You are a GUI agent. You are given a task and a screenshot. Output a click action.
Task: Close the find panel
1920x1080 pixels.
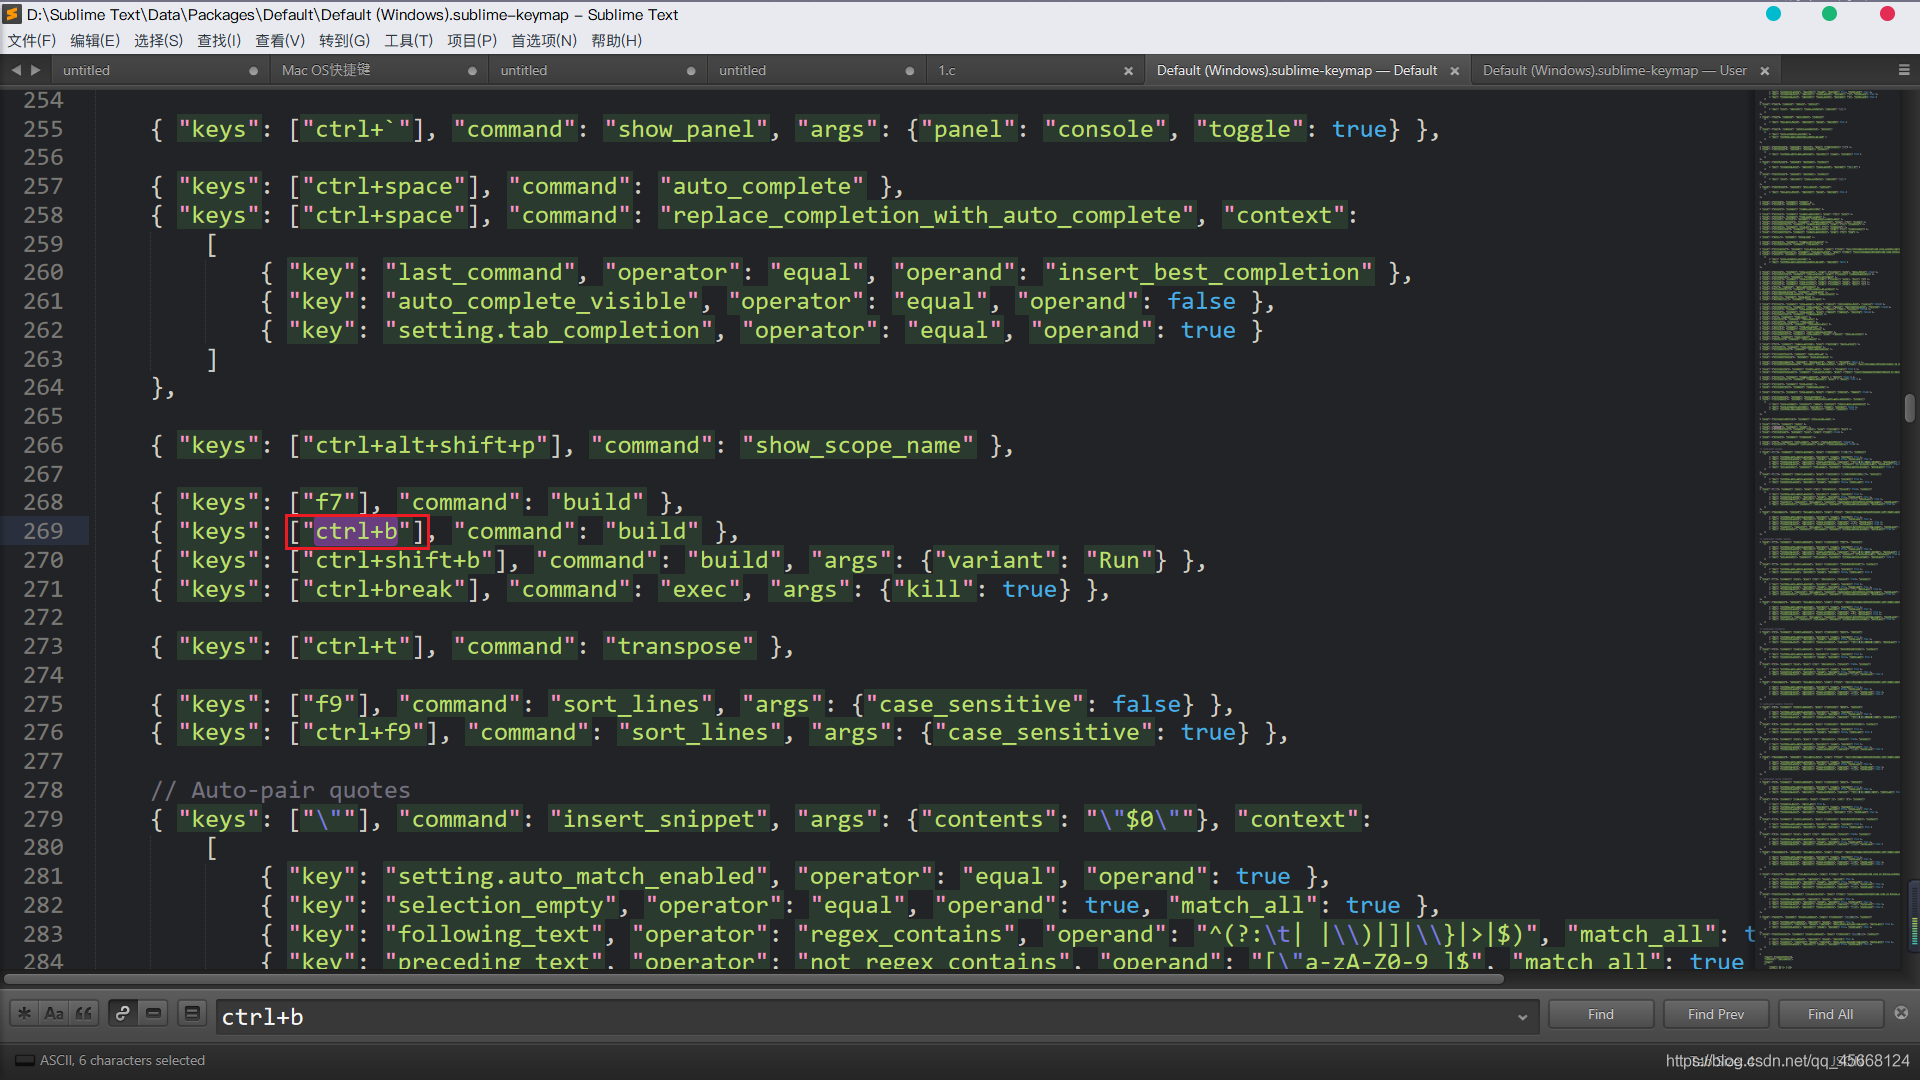[x=1901, y=1013]
